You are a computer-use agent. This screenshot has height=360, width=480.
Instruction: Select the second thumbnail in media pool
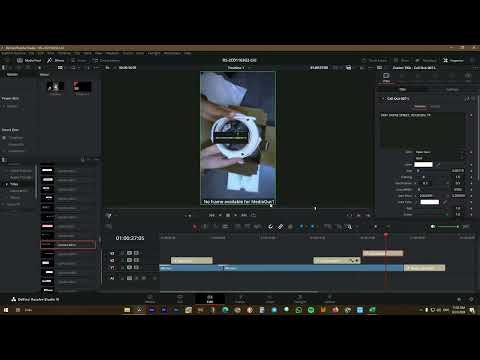(x=82, y=87)
